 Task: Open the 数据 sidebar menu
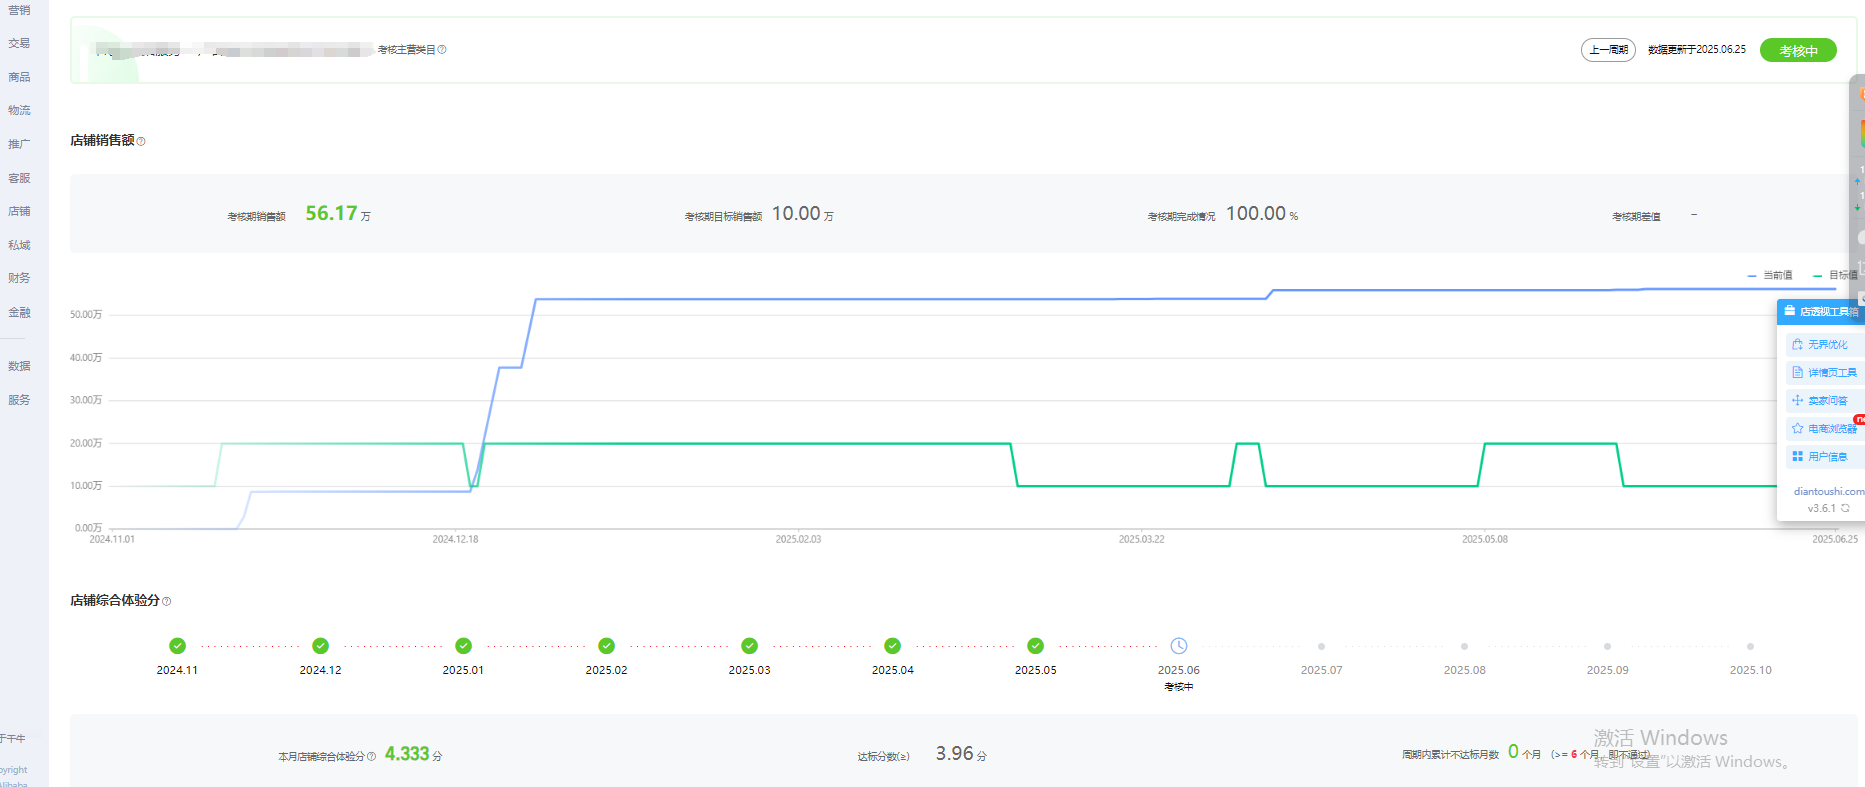(19, 366)
